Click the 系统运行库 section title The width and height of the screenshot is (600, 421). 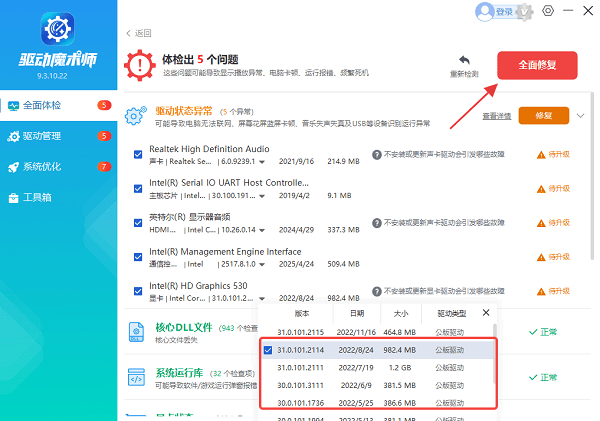click(179, 373)
